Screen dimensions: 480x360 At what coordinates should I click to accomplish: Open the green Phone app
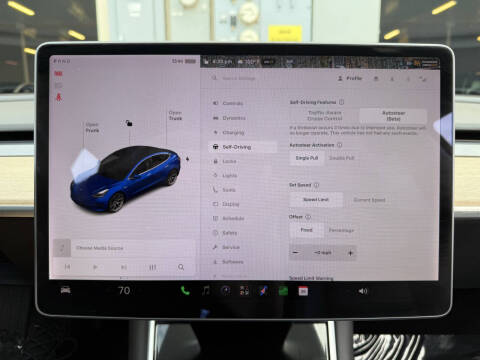tap(185, 291)
